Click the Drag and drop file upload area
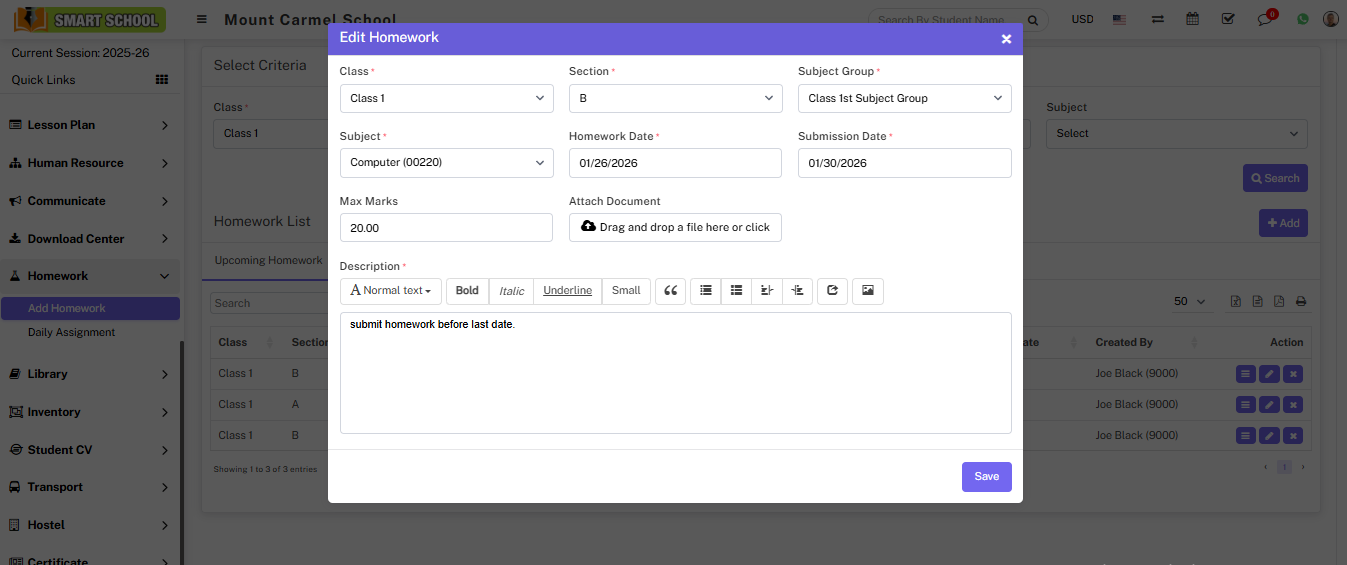 675,227
